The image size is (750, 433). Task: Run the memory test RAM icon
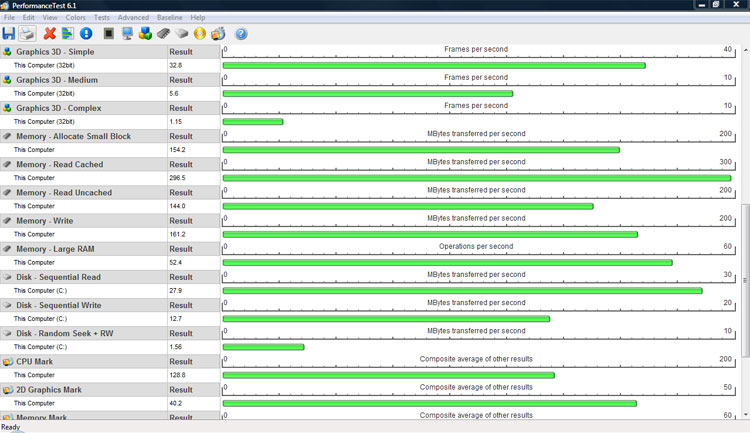click(164, 33)
